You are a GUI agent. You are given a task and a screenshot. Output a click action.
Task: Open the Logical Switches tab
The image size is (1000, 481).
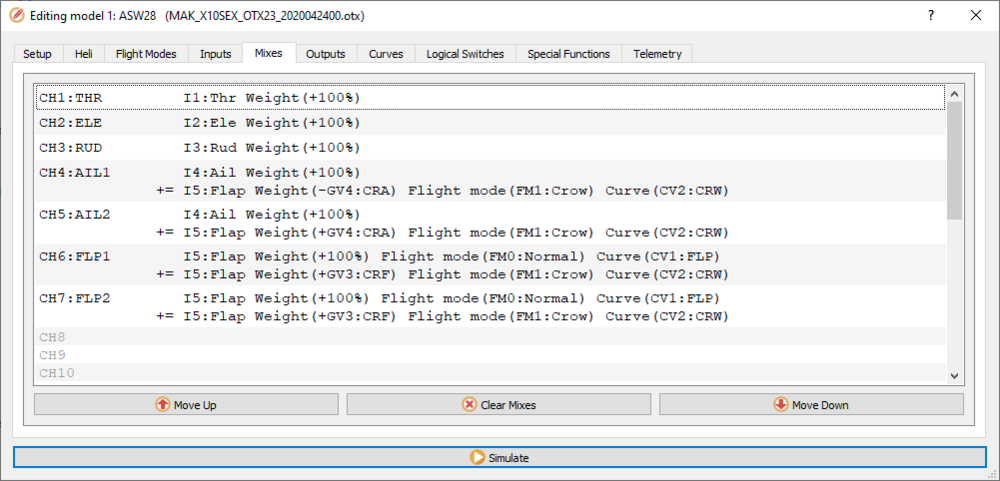(466, 54)
